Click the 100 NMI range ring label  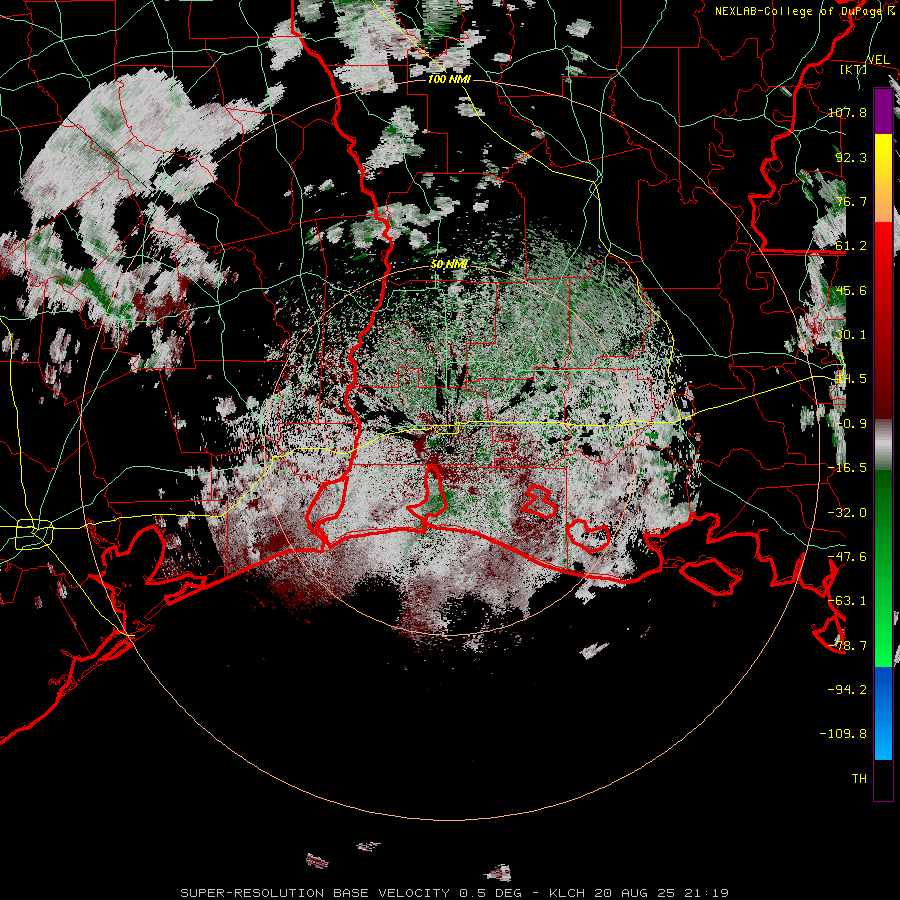449,79
